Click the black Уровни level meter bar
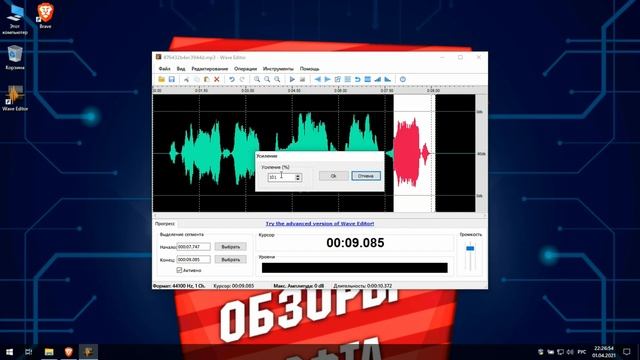640x360 pixels. (x=354, y=268)
